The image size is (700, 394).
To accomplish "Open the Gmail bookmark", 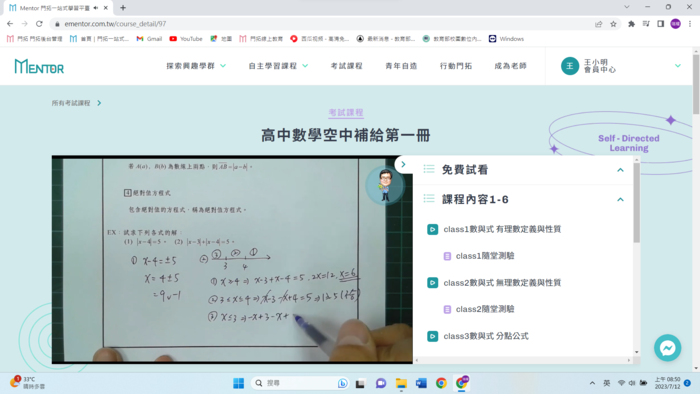I will point(149,39).
